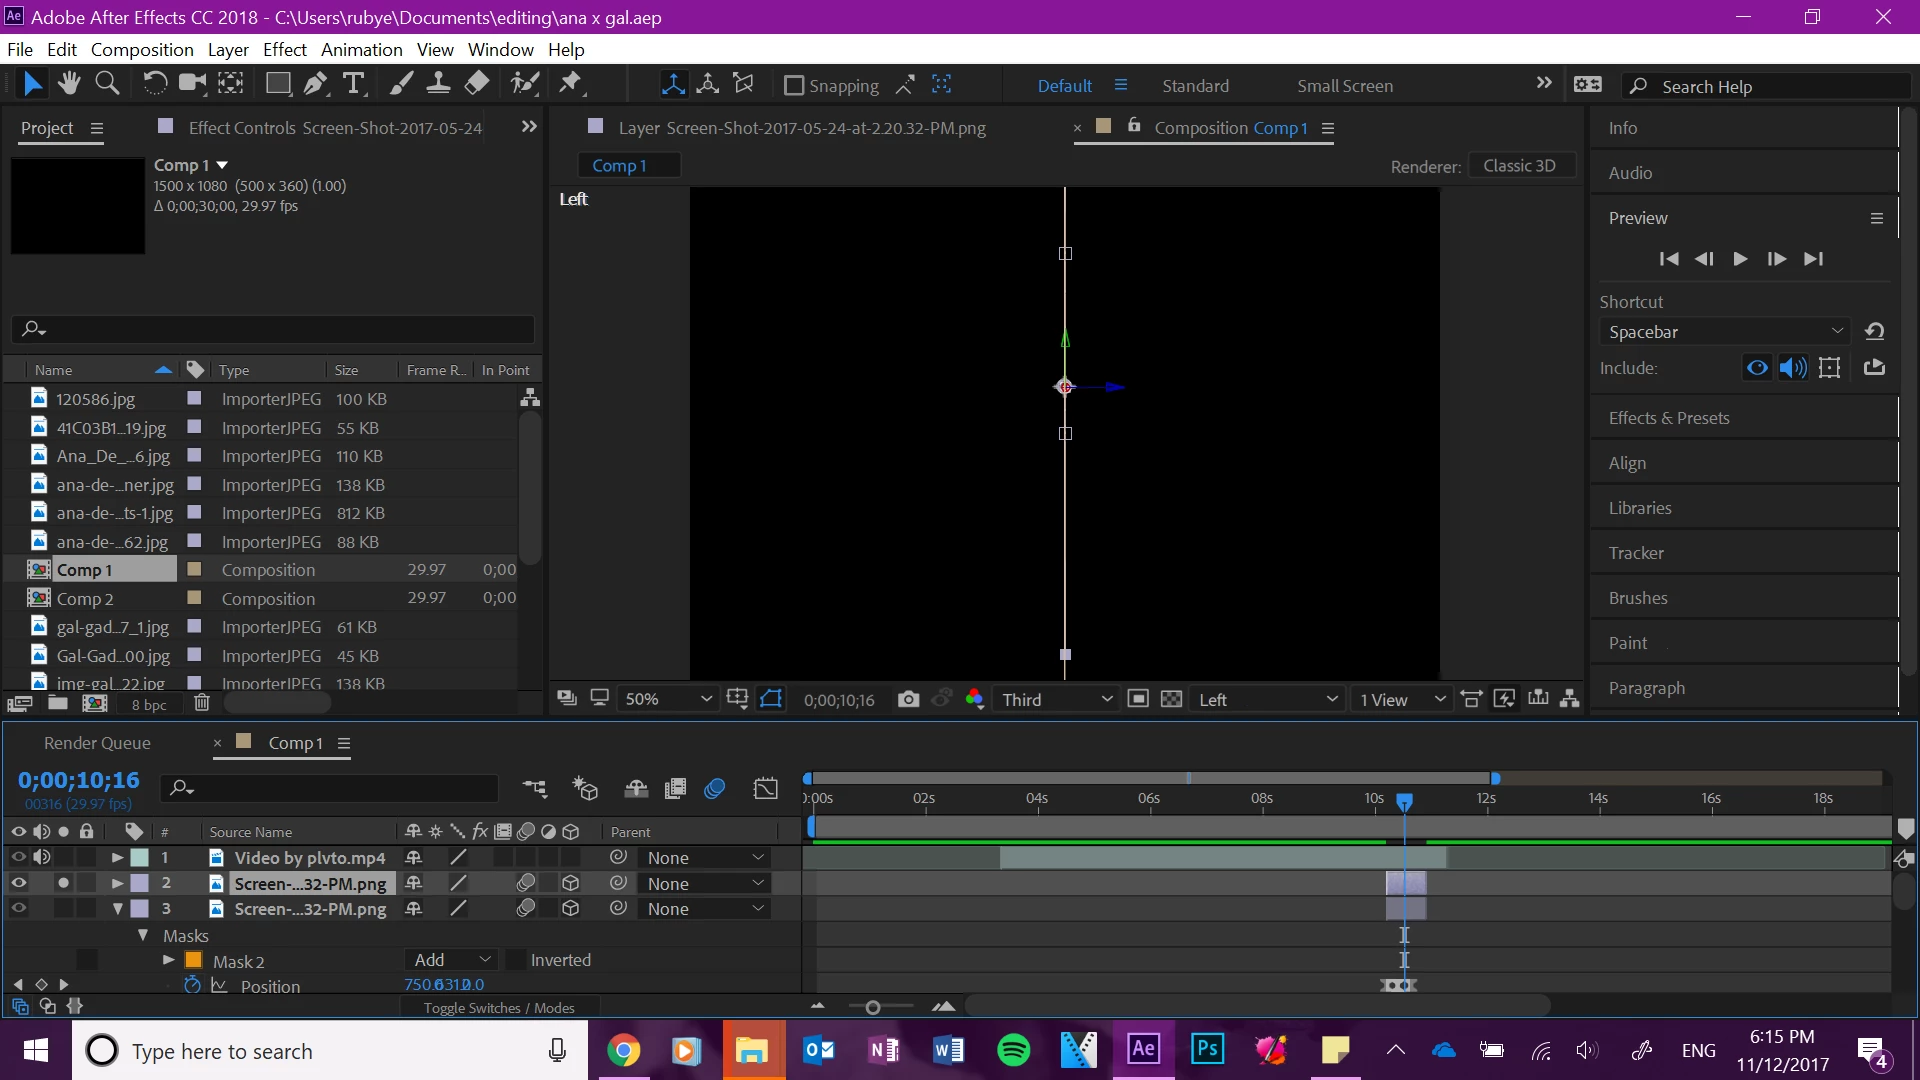Click the snapshot camera icon
This screenshot has height=1080, width=1920.
pos(908,699)
